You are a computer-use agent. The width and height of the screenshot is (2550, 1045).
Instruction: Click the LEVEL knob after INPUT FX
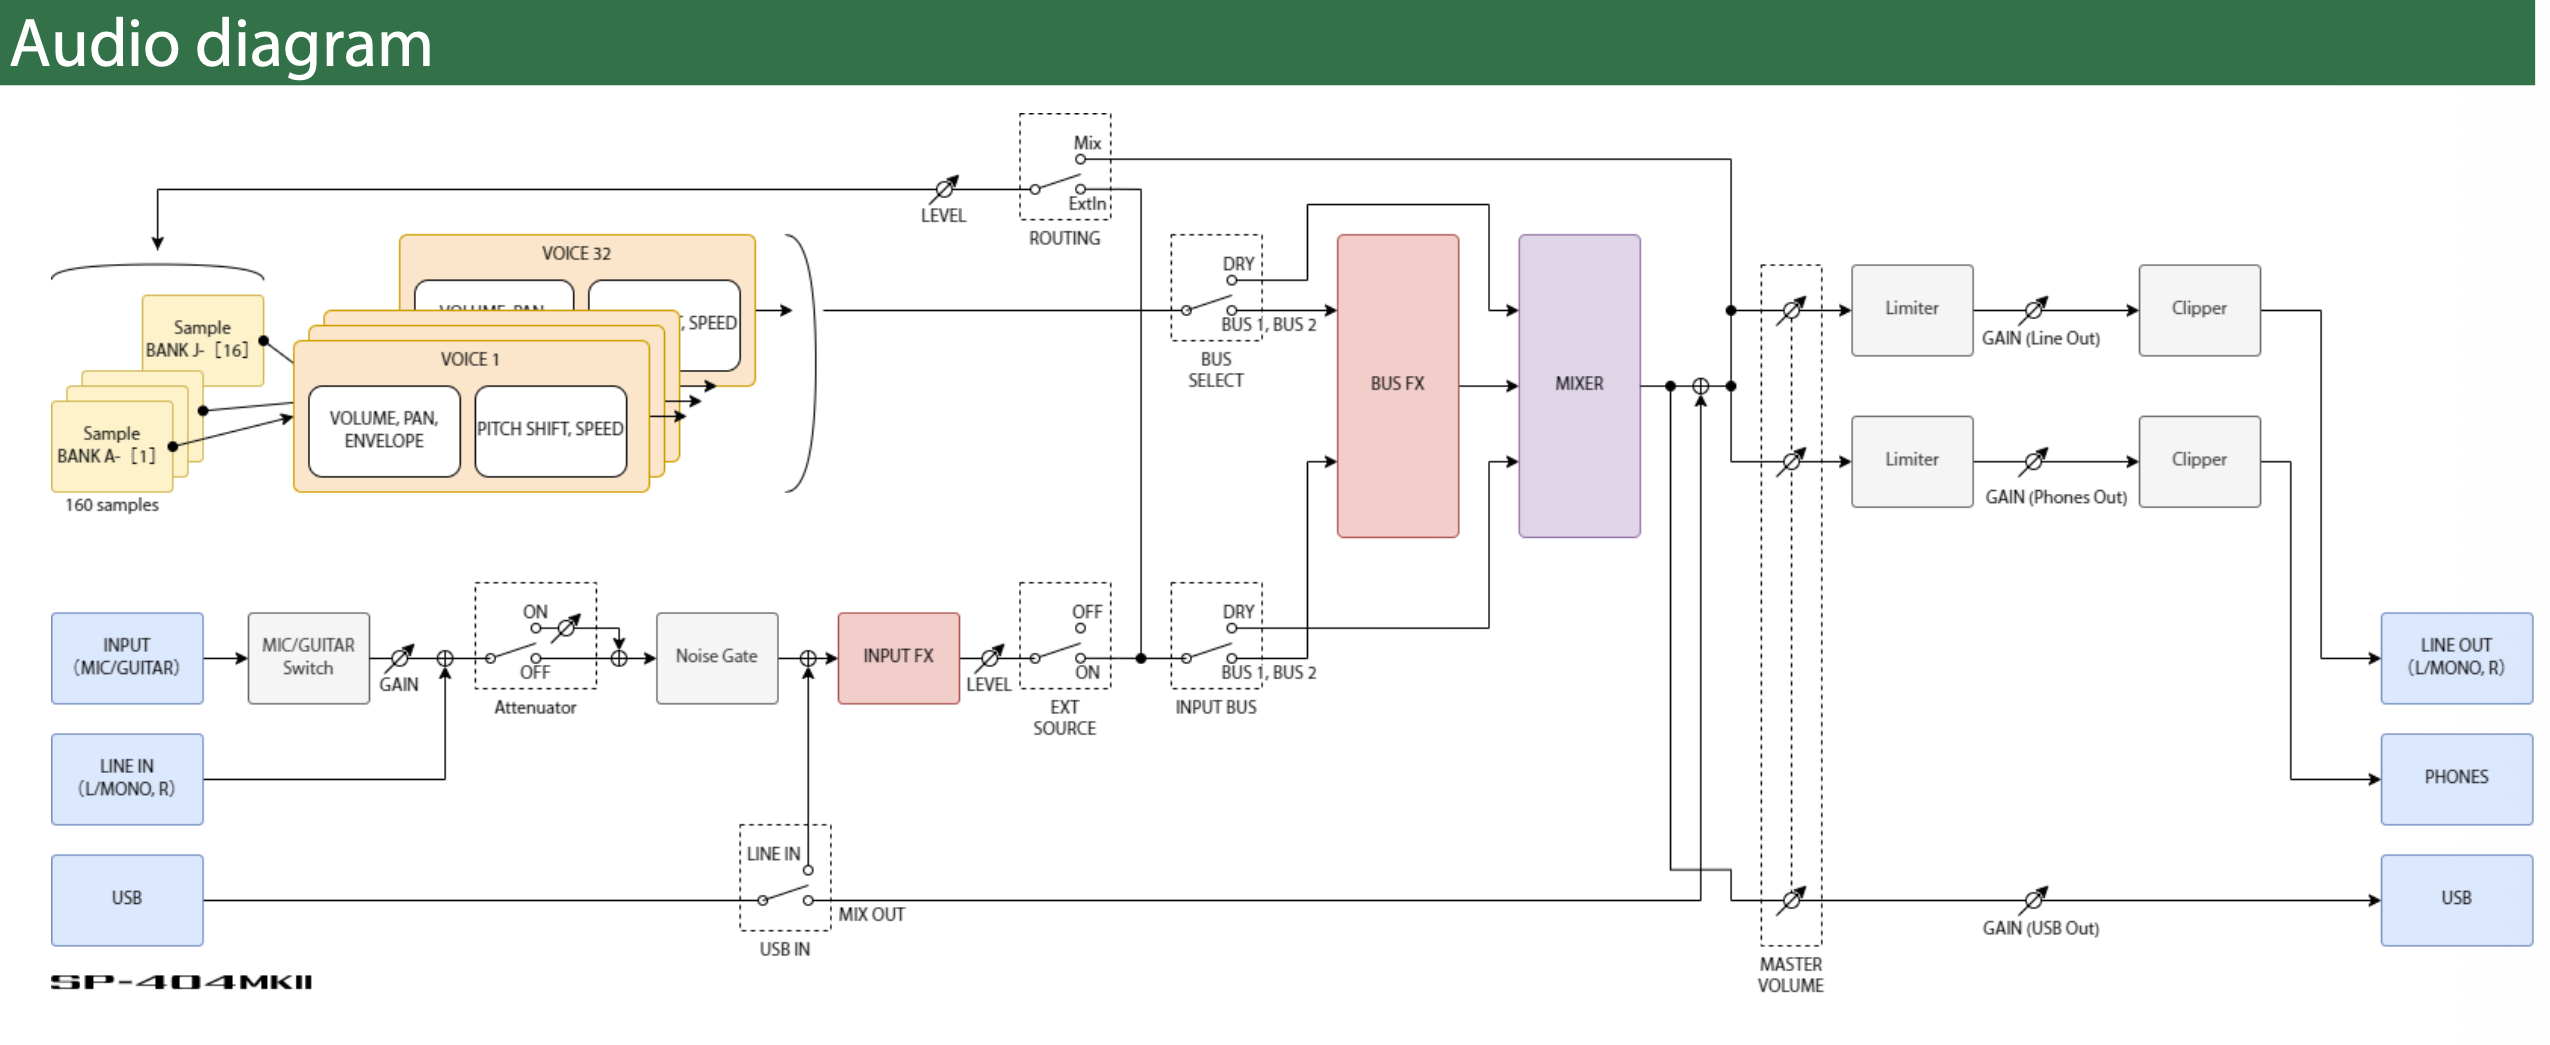click(989, 657)
